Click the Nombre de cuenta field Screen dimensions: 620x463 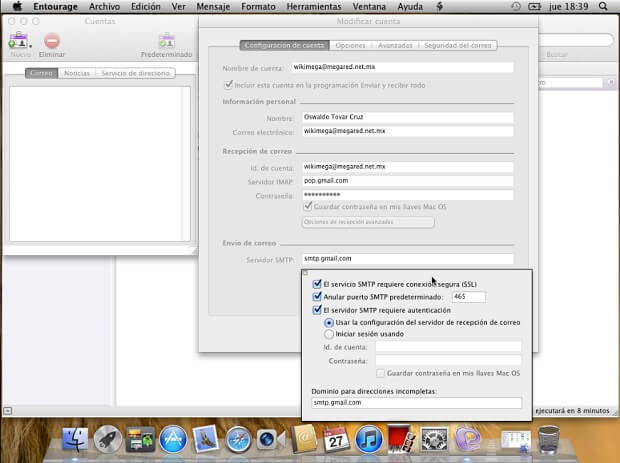pos(403,67)
